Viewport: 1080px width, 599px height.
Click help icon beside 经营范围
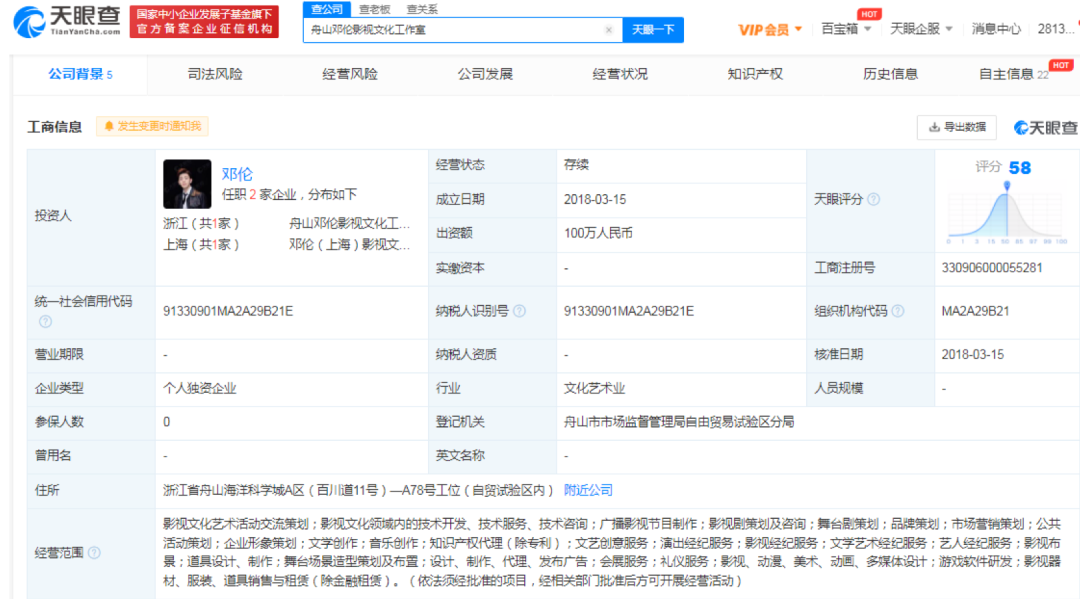[94, 553]
